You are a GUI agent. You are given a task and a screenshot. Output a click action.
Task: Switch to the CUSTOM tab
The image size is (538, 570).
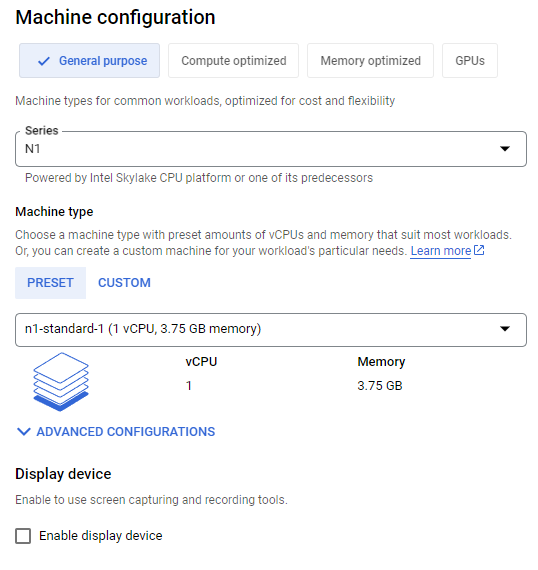coord(124,283)
